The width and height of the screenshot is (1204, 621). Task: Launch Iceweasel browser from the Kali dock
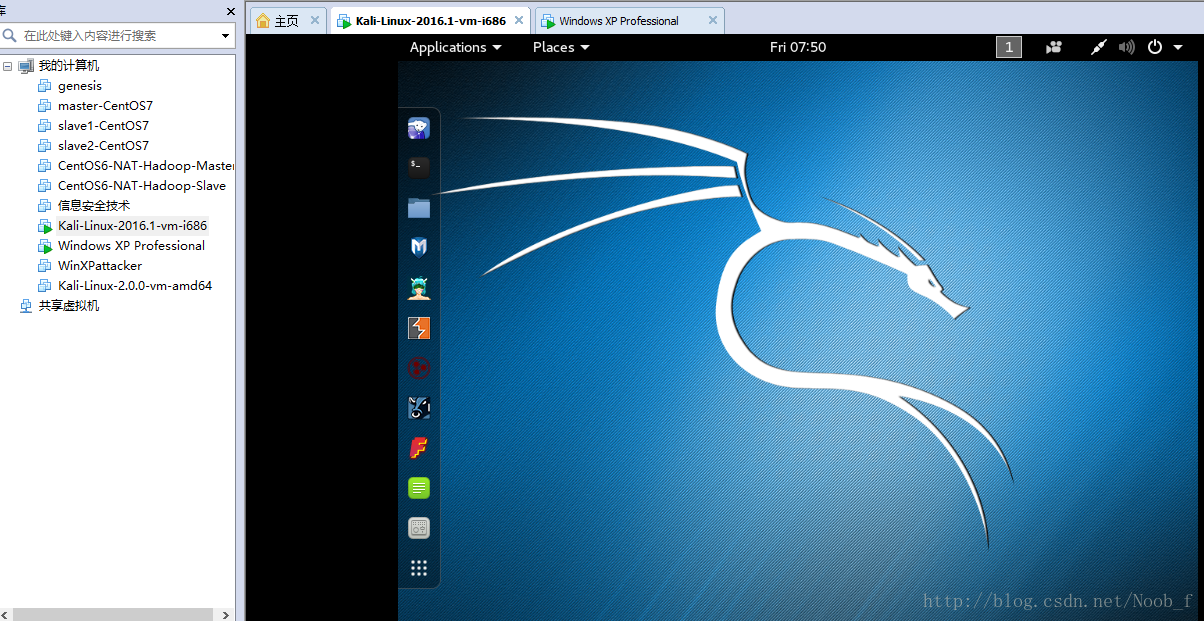[x=419, y=128]
